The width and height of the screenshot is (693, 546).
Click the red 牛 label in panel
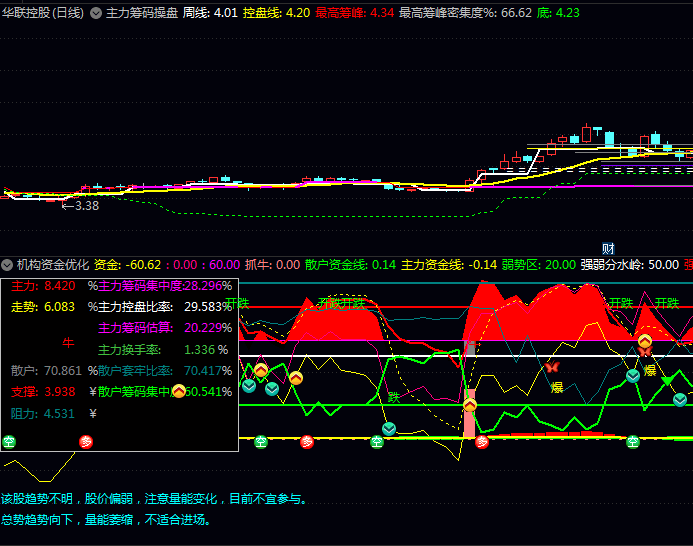pos(68,343)
